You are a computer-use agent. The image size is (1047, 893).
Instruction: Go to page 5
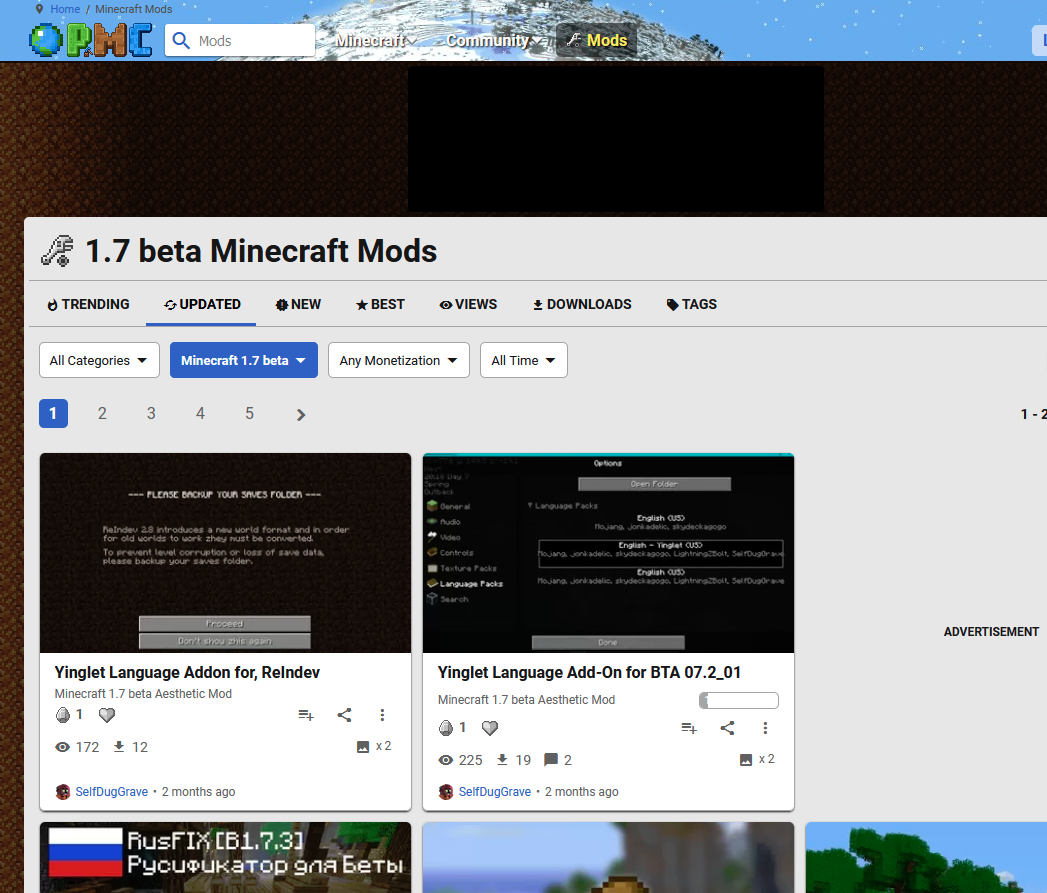[x=250, y=413]
